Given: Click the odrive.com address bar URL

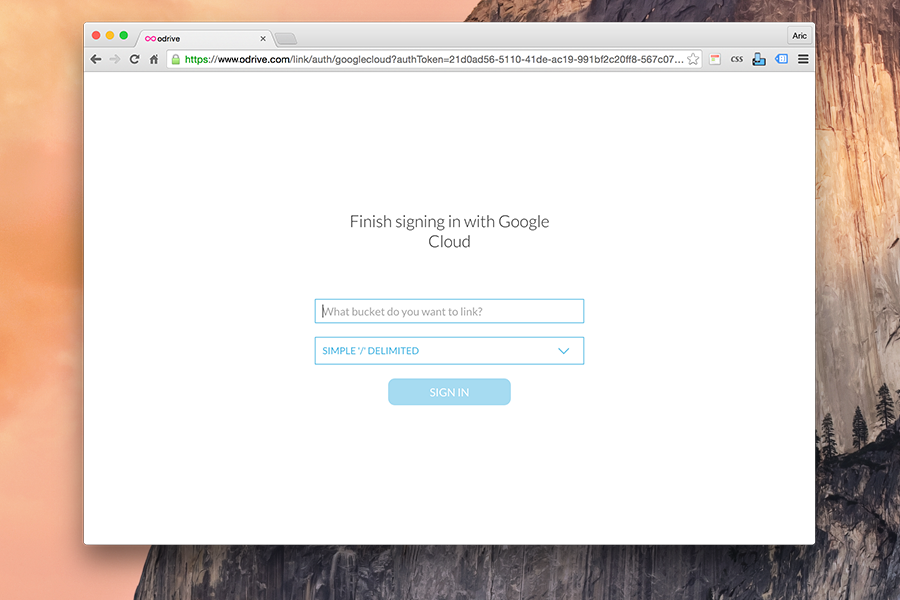Looking at the screenshot, I should click(433, 59).
